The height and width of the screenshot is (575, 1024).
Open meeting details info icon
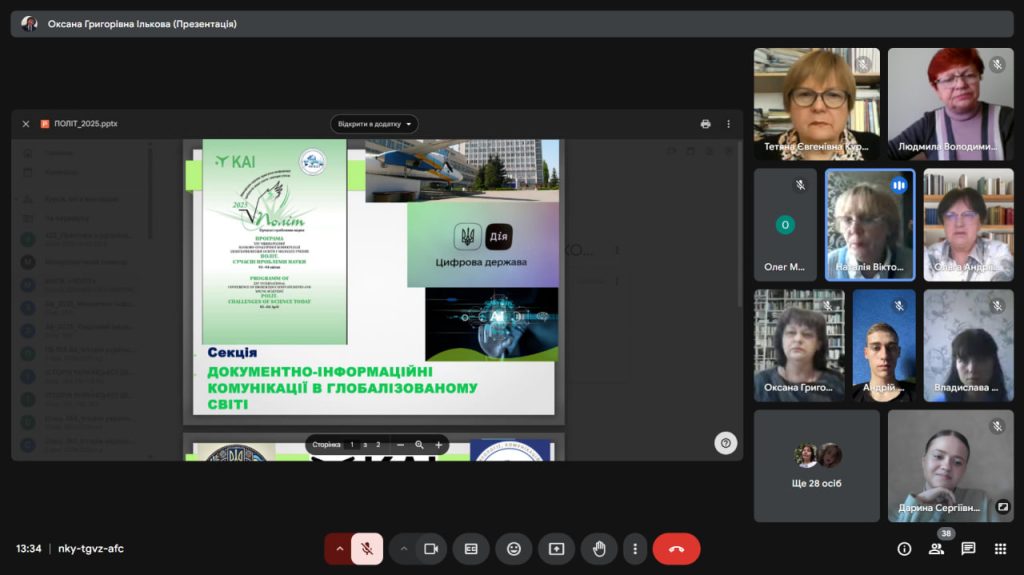[x=904, y=548]
